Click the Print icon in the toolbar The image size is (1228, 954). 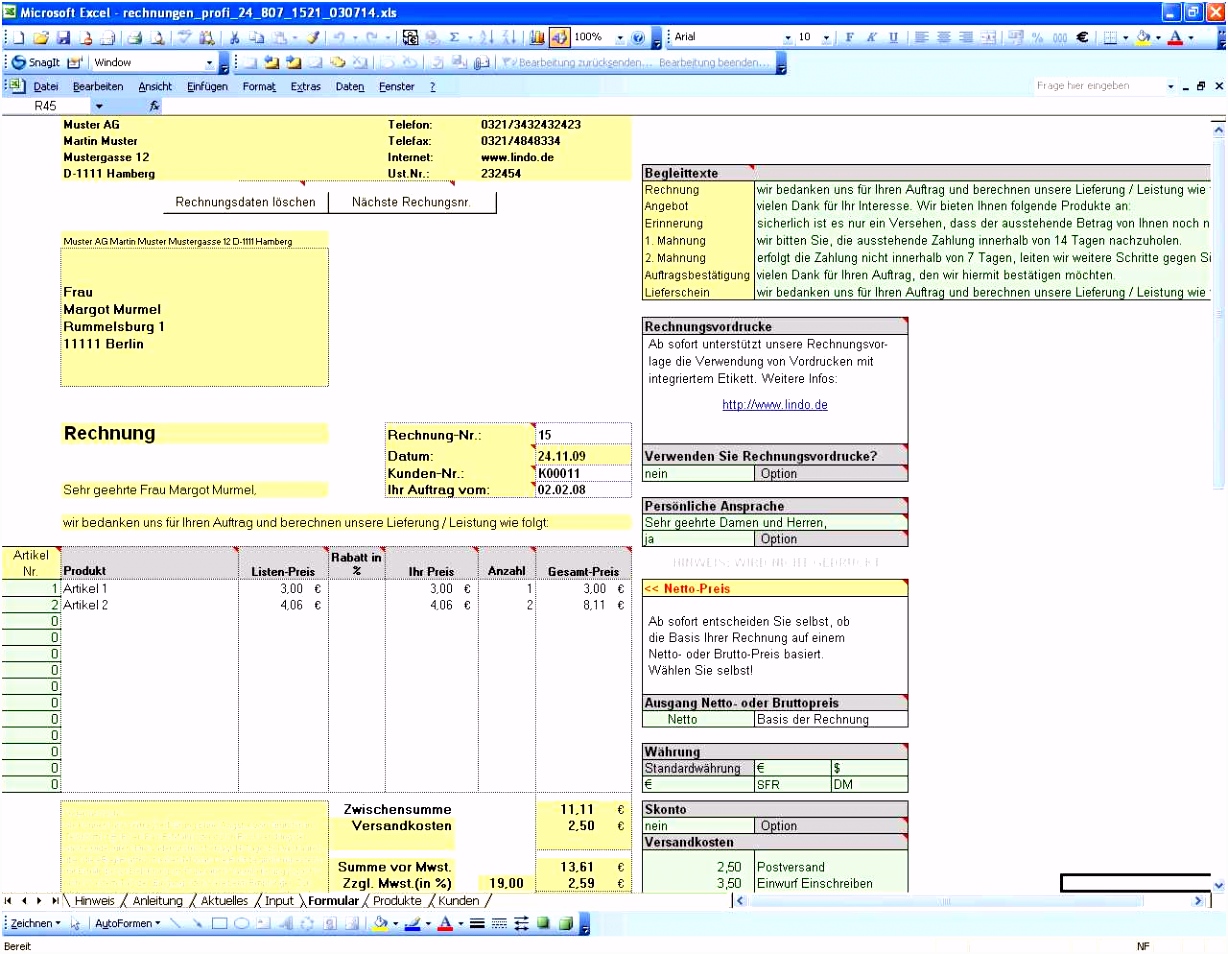click(134, 38)
